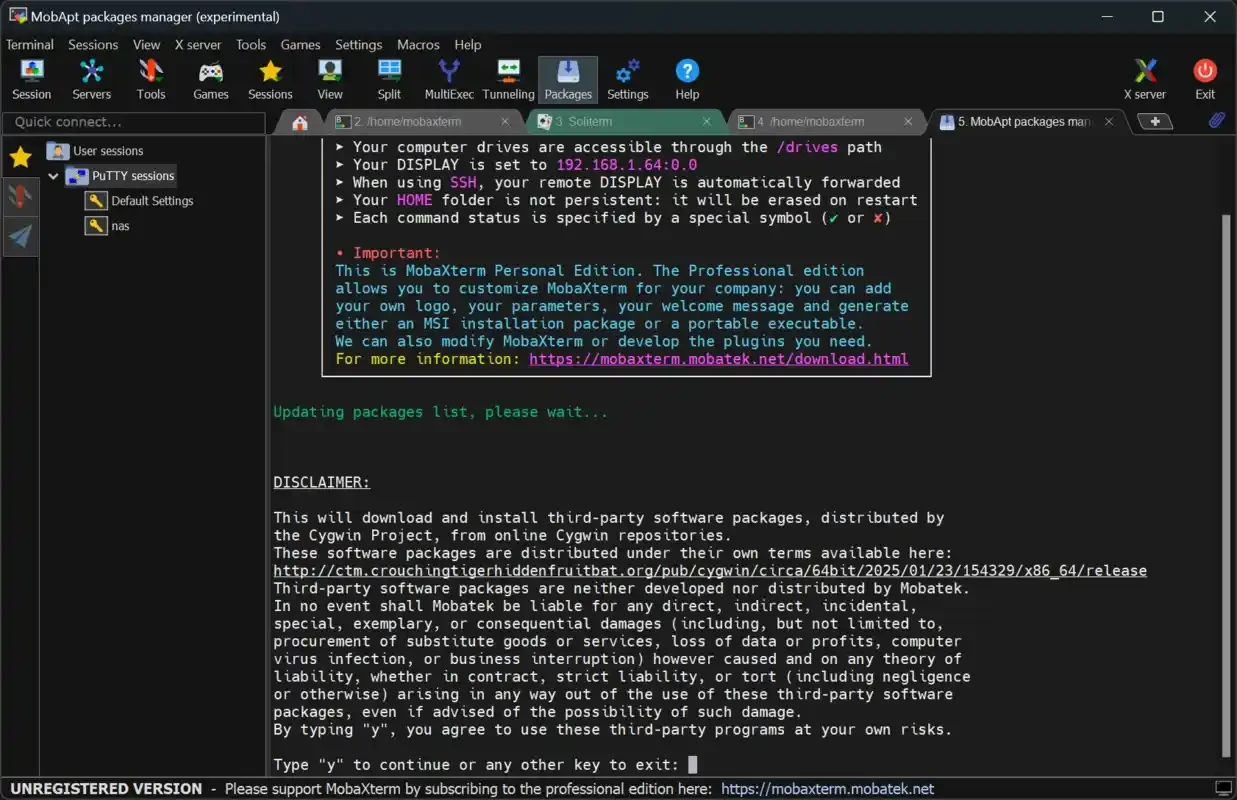
Task: Open the Help menu
Action: (468, 44)
